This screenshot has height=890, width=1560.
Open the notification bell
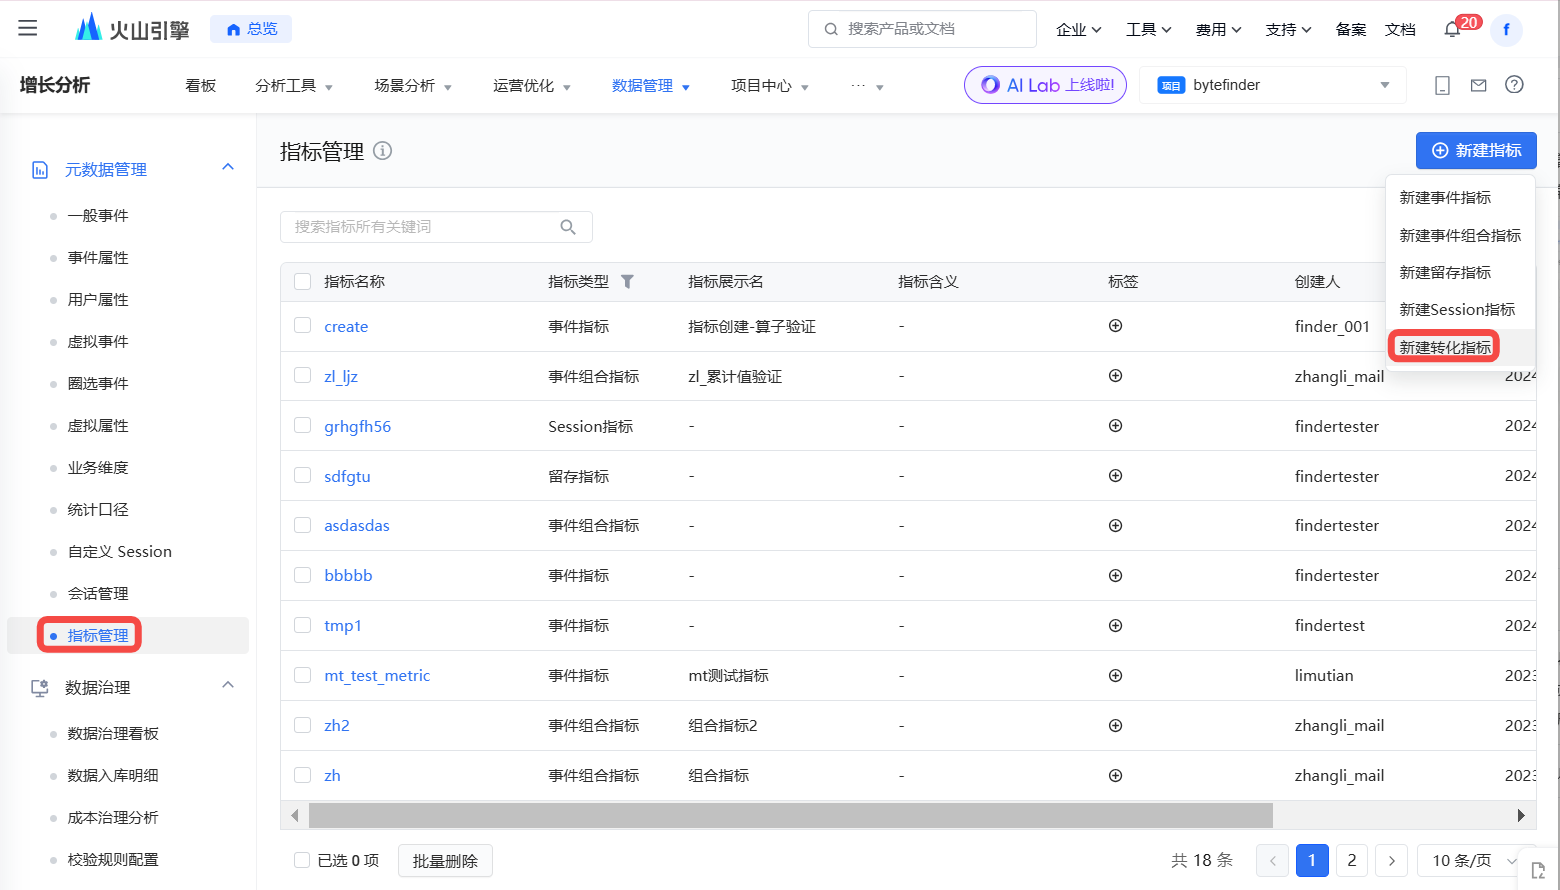1453,29
